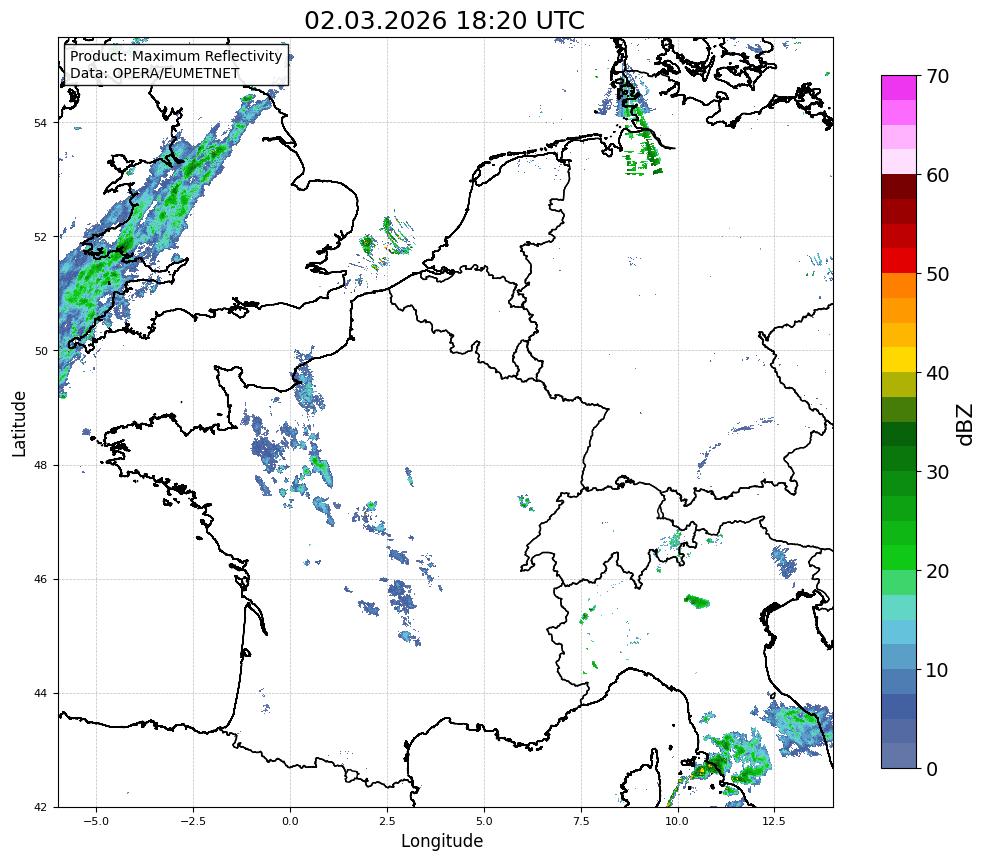Click the dark red swatch just below 60 dBZ
The height and width of the screenshot is (860, 985).
point(898,187)
